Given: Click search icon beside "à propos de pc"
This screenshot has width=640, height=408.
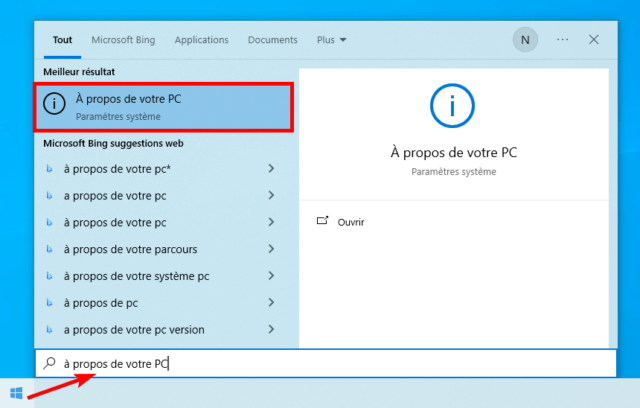Looking at the screenshot, I should tap(49, 302).
